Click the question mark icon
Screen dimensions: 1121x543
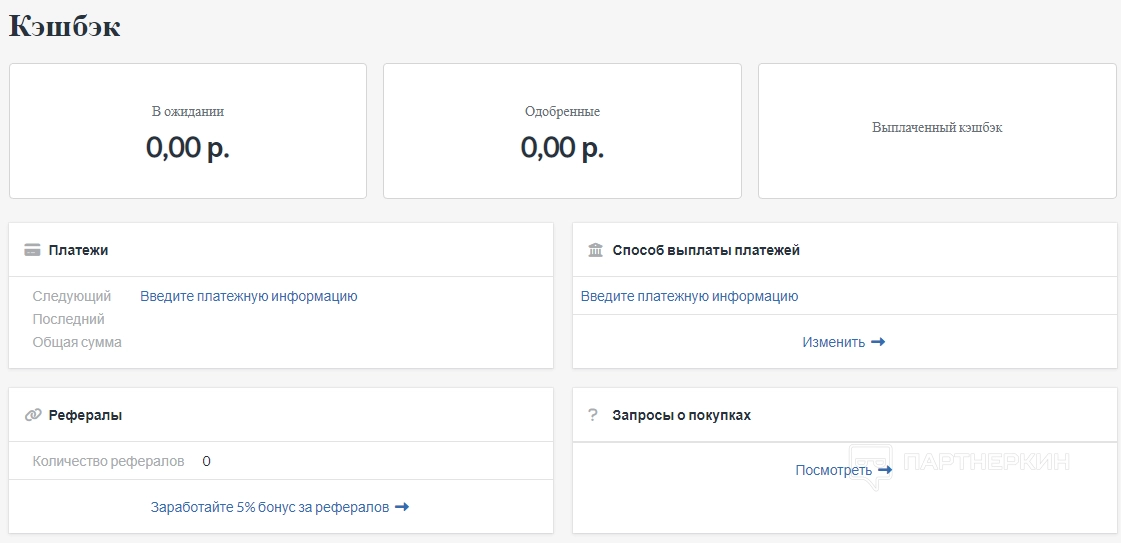point(592,415)
